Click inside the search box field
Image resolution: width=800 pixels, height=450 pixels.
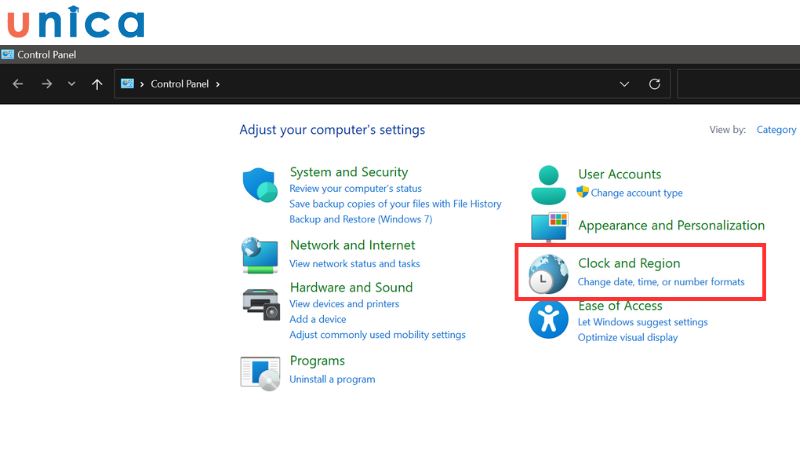738,84
